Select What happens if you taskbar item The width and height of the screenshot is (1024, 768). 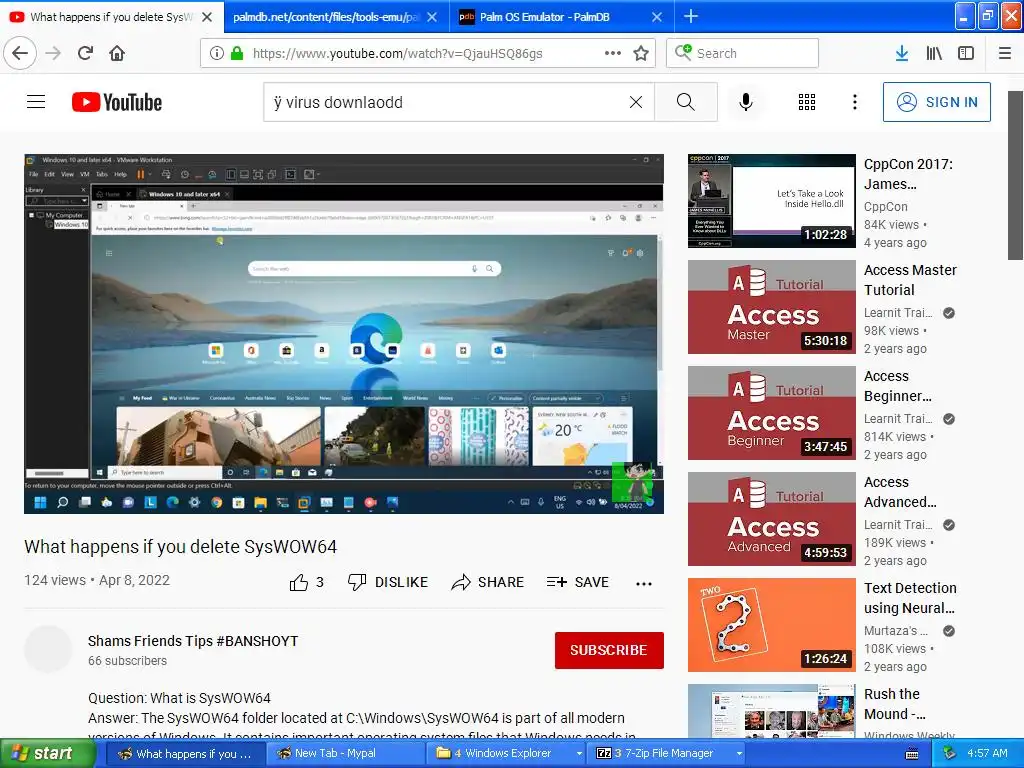click(186, 753)
